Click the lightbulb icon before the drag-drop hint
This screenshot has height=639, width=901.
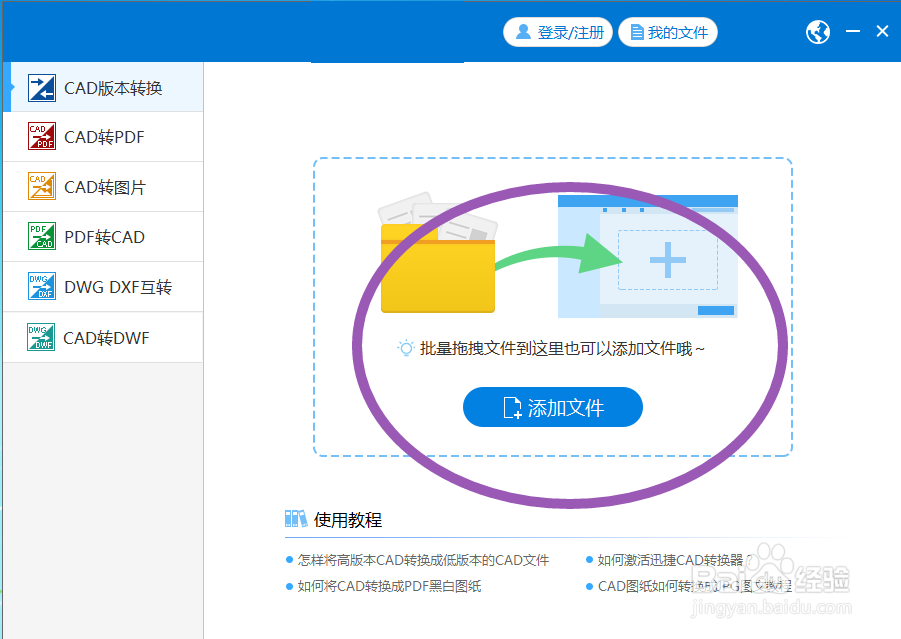(x=405, y=346)
